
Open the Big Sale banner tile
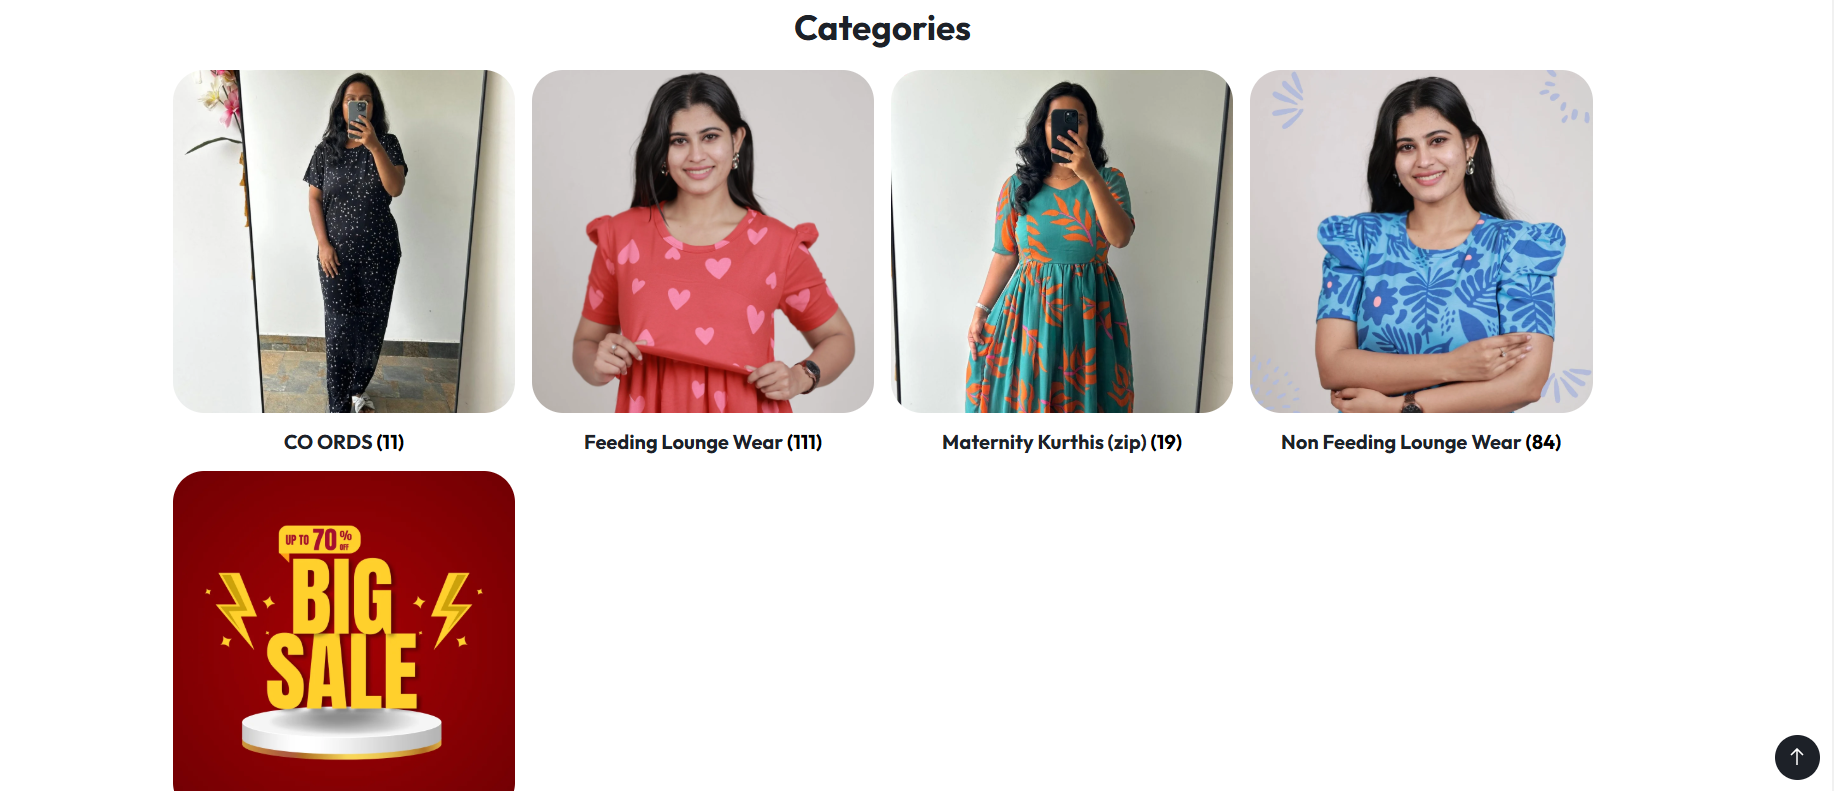tap(344, 631)
